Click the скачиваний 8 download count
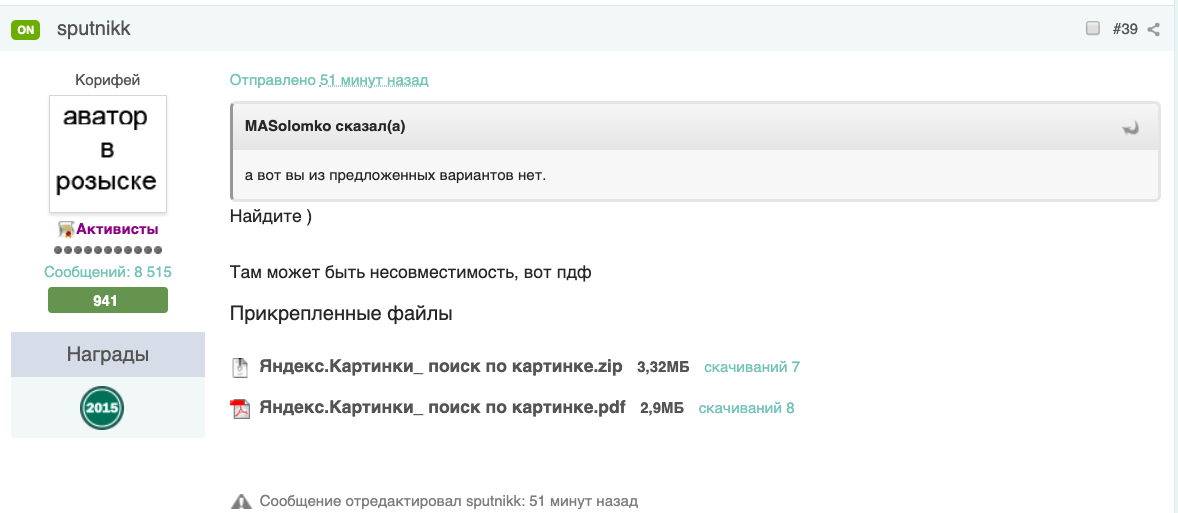This screenshot has height=513, width=1178. point(745,408)
